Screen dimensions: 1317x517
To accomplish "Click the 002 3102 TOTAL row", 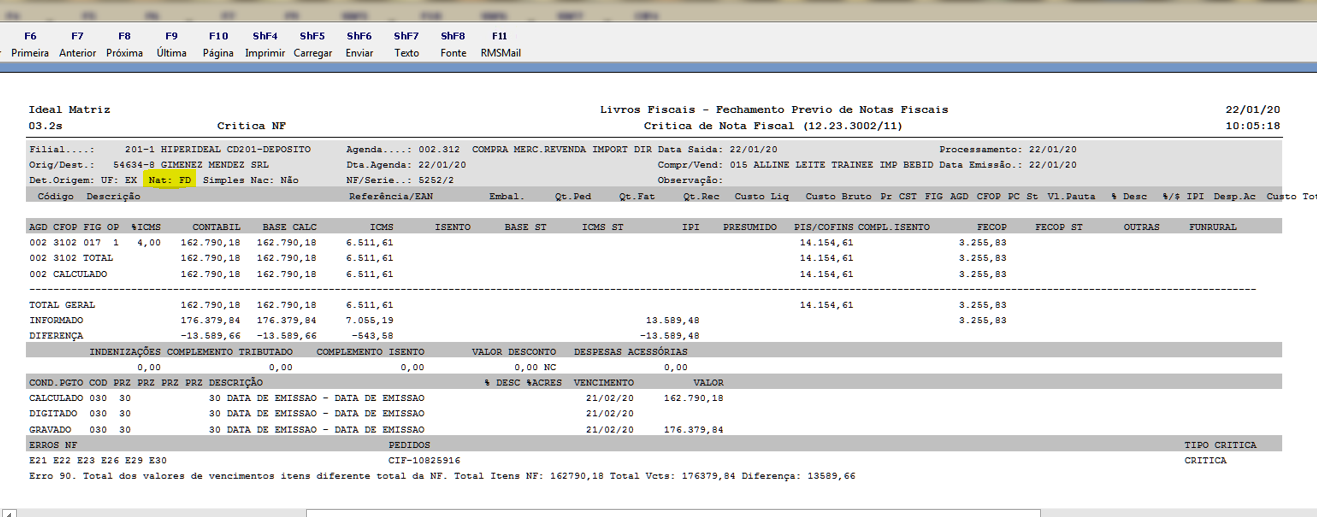I will pos(517,258).
